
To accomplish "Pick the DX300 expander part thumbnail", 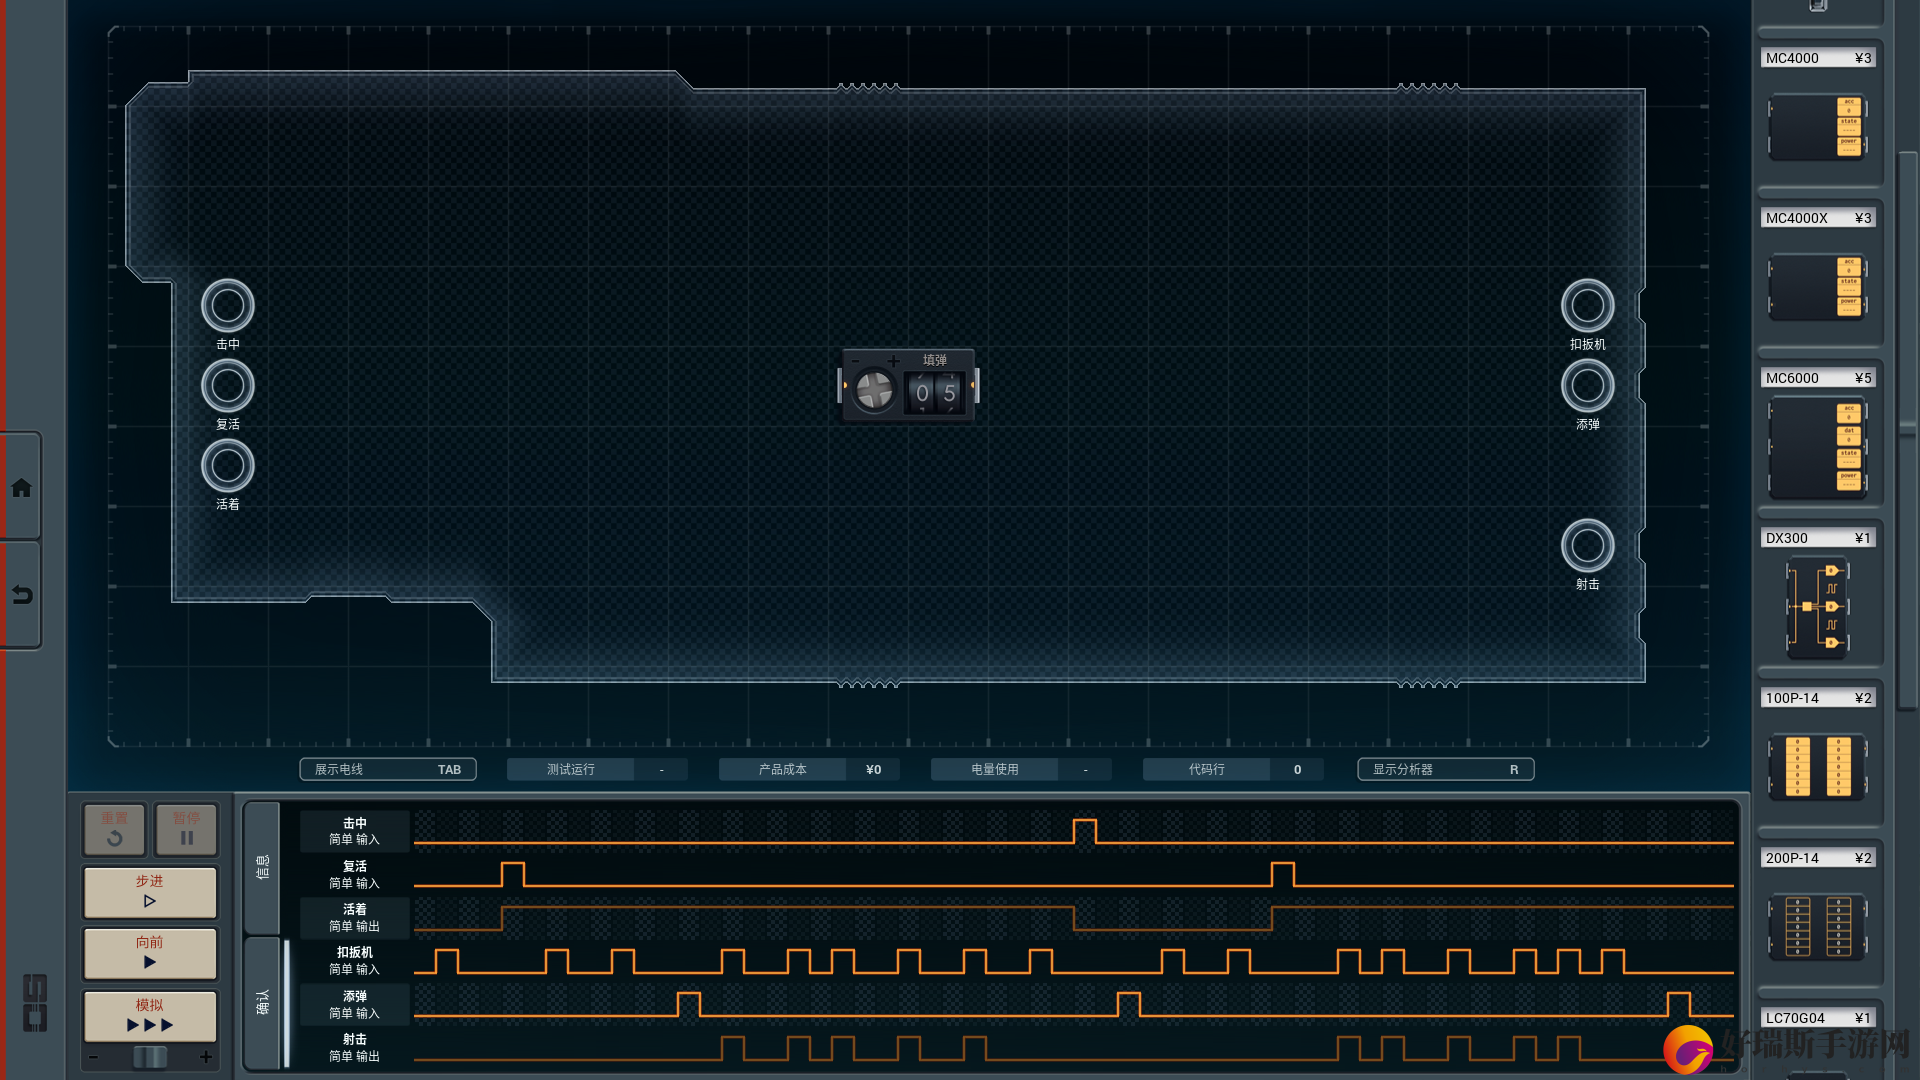I will tap(1818, 607).
